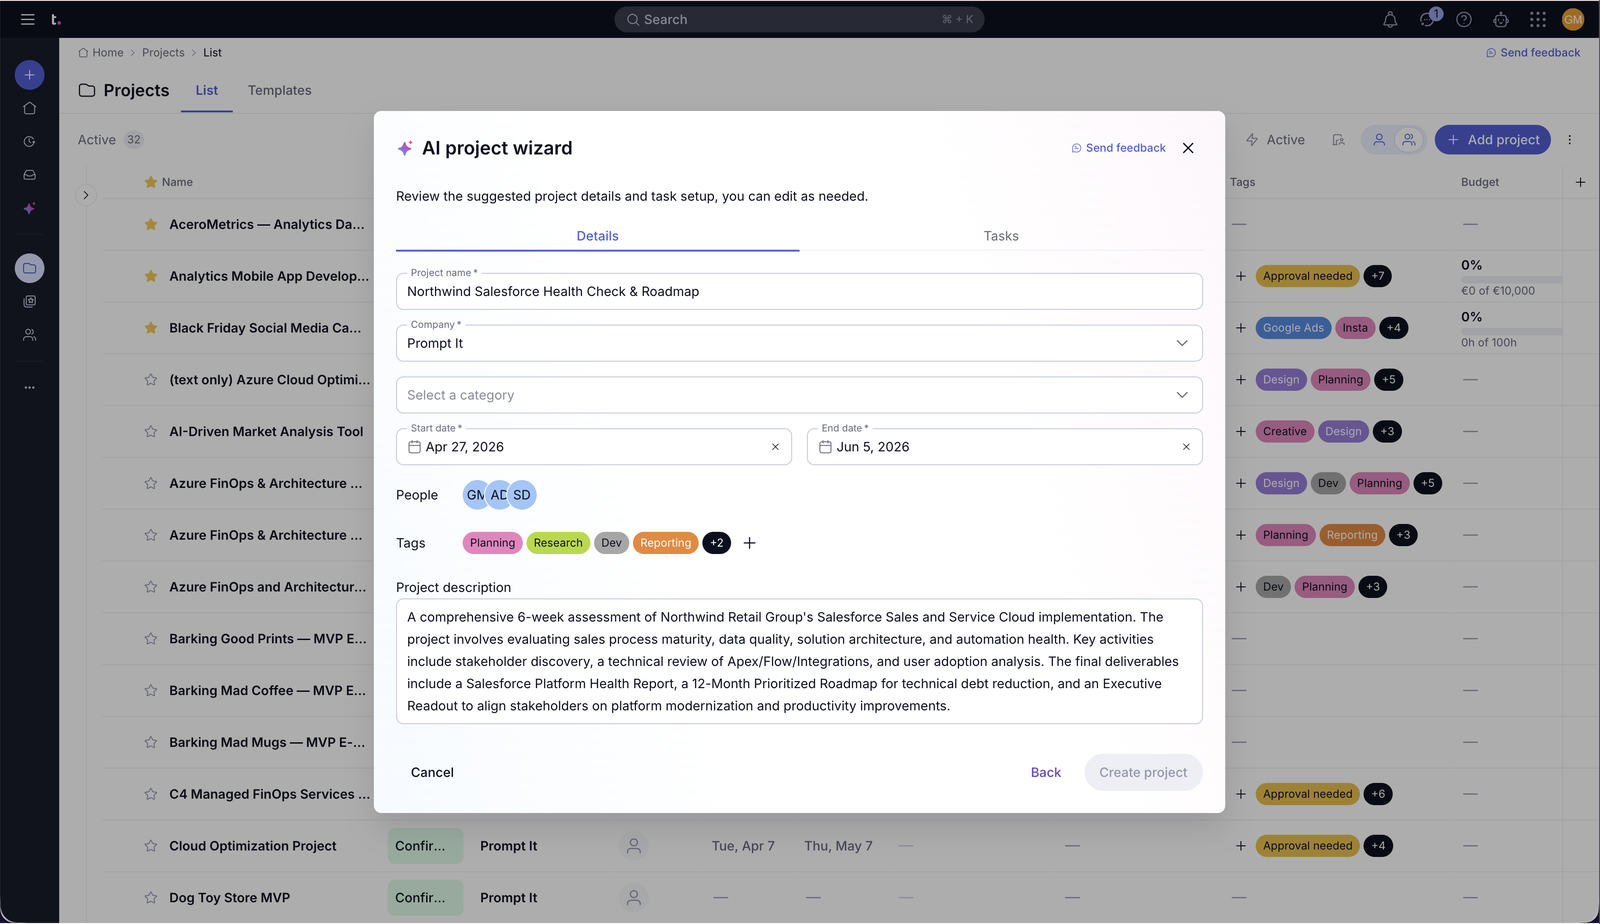This screenshot has width=1600, height=924.
Task: Star the Barking Good Prints project
Action: point(151,639)
